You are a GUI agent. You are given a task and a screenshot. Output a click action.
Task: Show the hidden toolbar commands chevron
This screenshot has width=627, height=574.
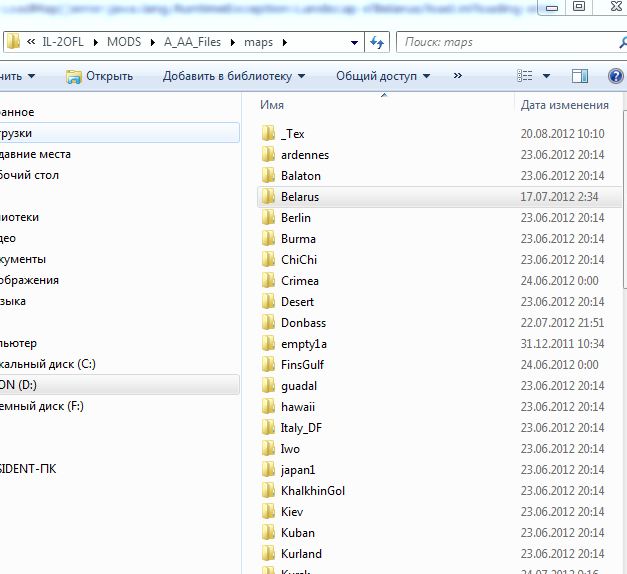click(x=458, y=76)
